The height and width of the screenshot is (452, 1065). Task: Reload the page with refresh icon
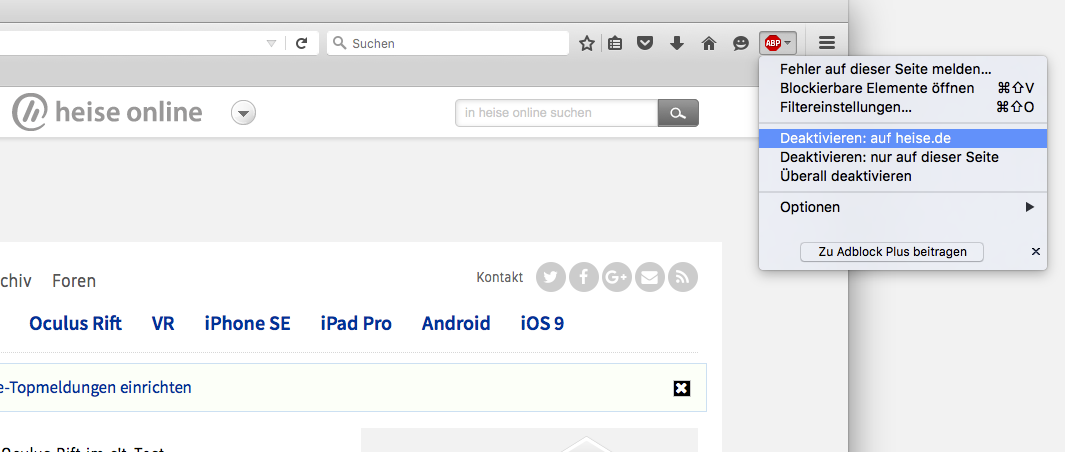tap(302, 44)
